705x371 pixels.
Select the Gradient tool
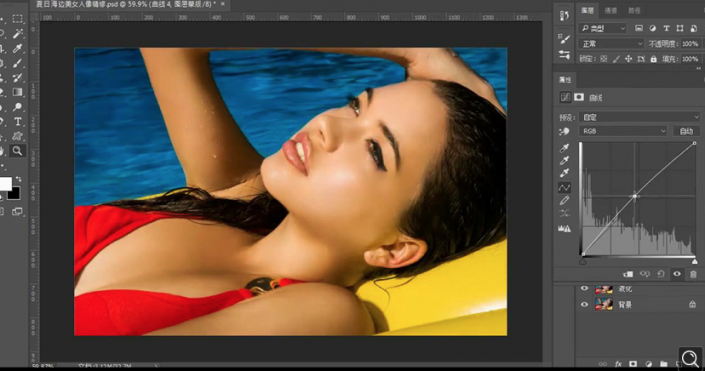click(18, 92)
